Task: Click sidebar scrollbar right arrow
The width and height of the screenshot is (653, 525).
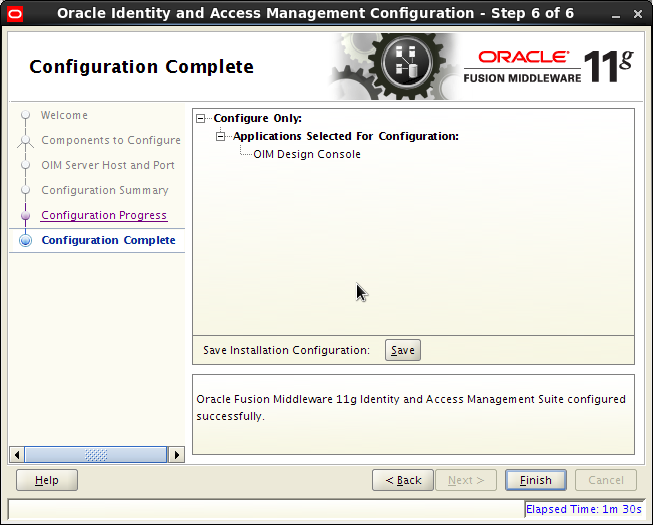Action: click(x=177, y=455)
